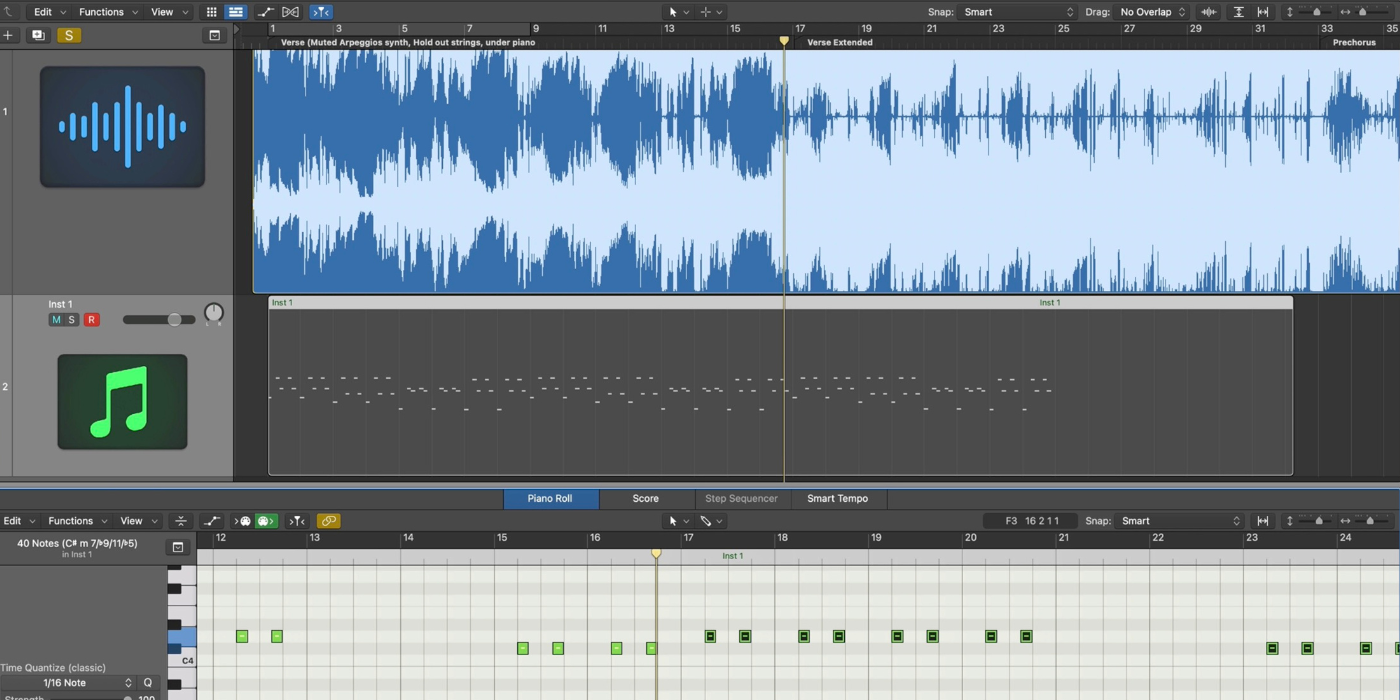The image size is (1400, 700).
Task: Open piano roll left-click tool menu
Action: (x=678, y=521)
